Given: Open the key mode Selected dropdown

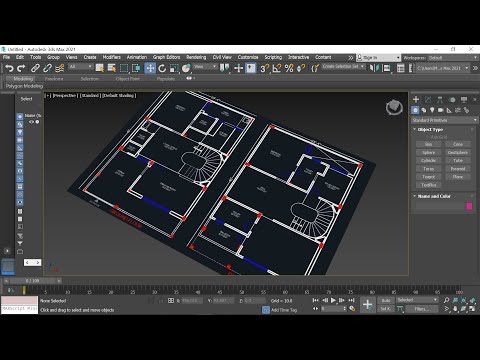Looking at the screenshot, I should pyautogui.click(x=417, y=300).
